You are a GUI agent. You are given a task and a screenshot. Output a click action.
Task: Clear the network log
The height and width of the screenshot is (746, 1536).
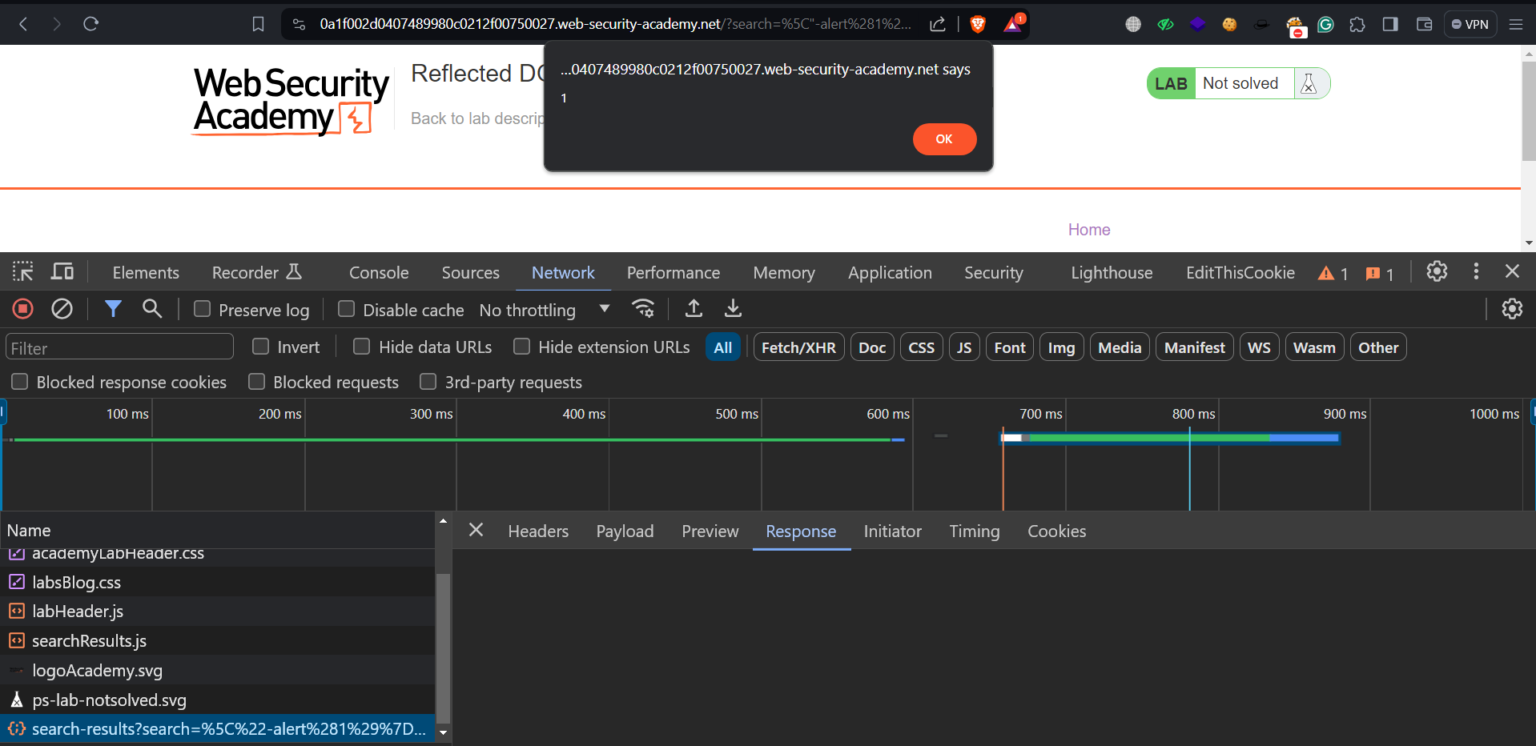[x=62, y=309]
